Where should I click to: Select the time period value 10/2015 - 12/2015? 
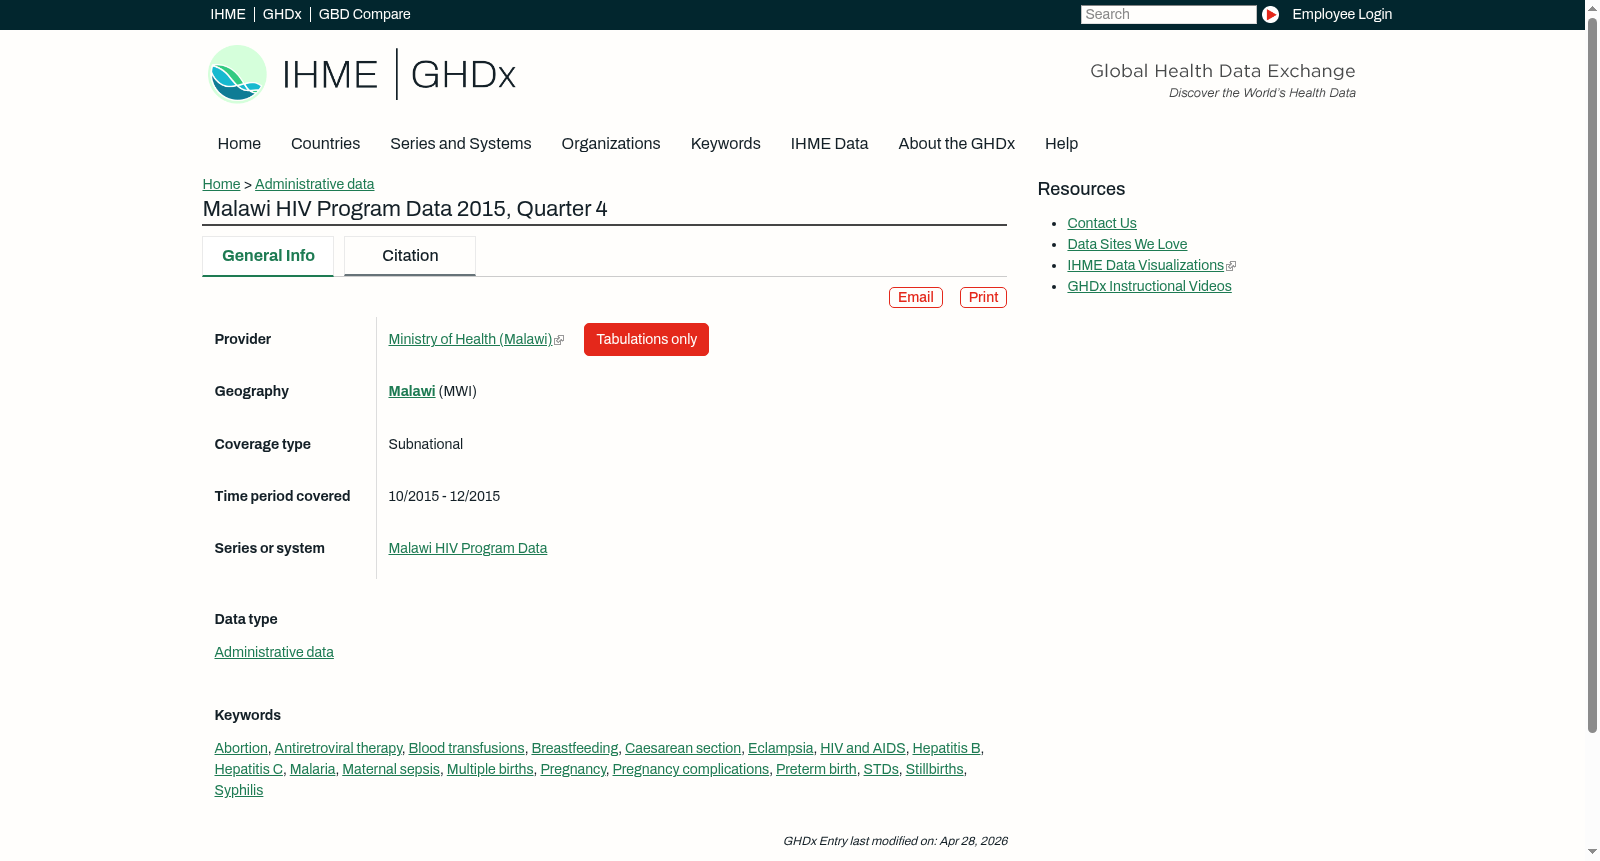(444, 496)
